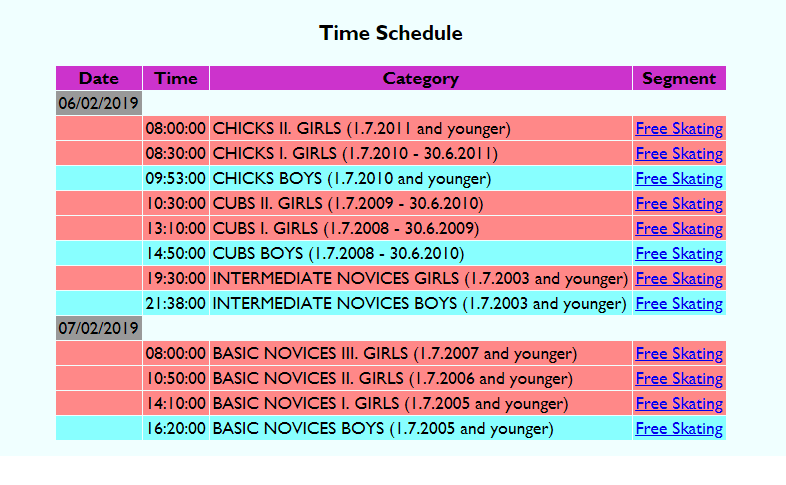This screenshot has height=485, width=786.
Task: Click the Time column header
Action: (x=176, y=78)
